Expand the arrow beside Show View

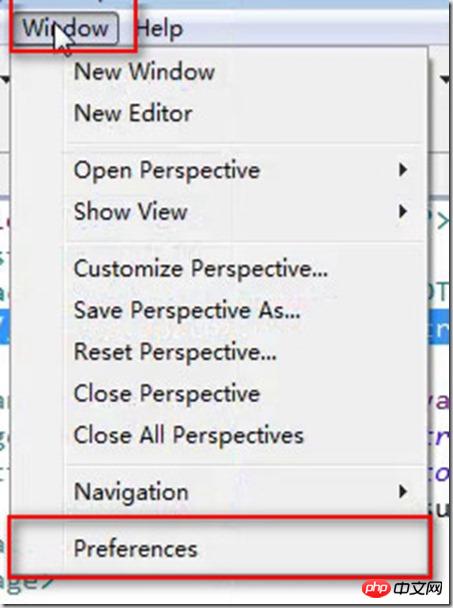[x=403, y=212]
